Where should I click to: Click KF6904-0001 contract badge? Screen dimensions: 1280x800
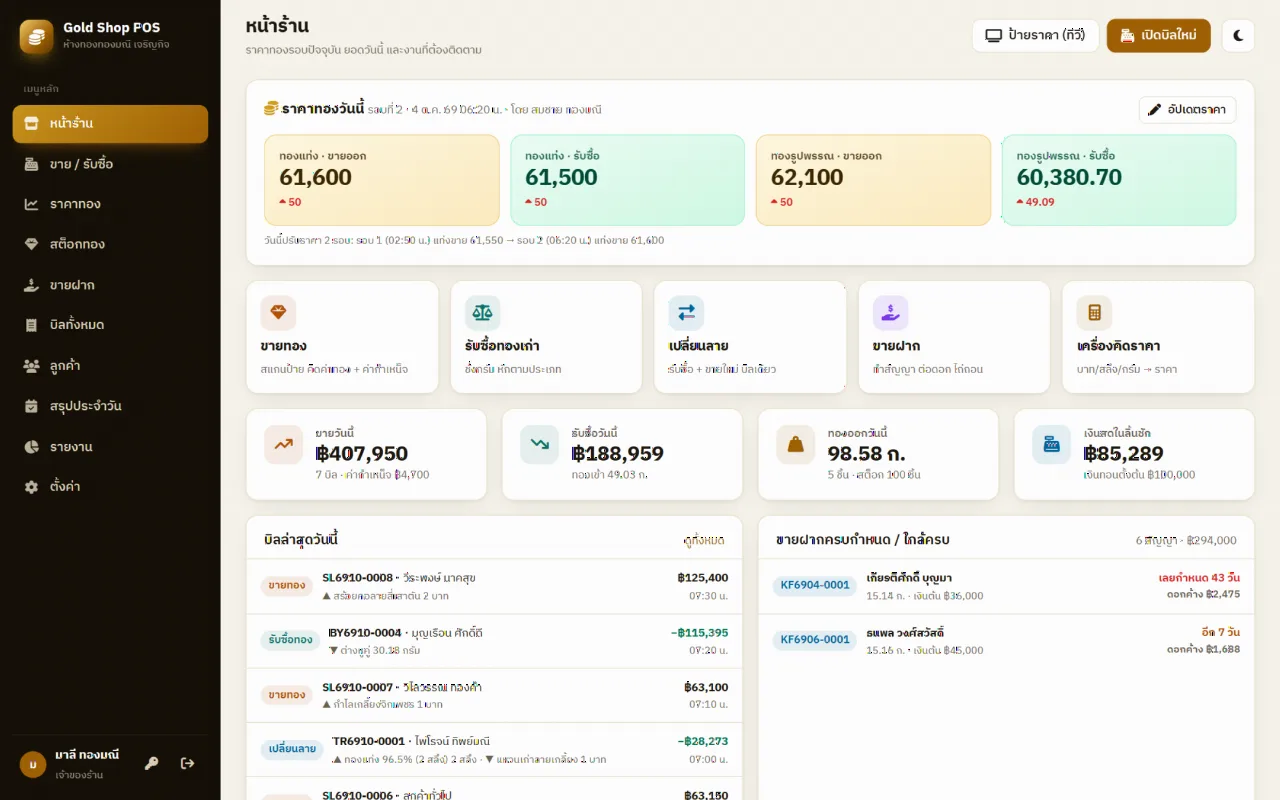point(815,585)
